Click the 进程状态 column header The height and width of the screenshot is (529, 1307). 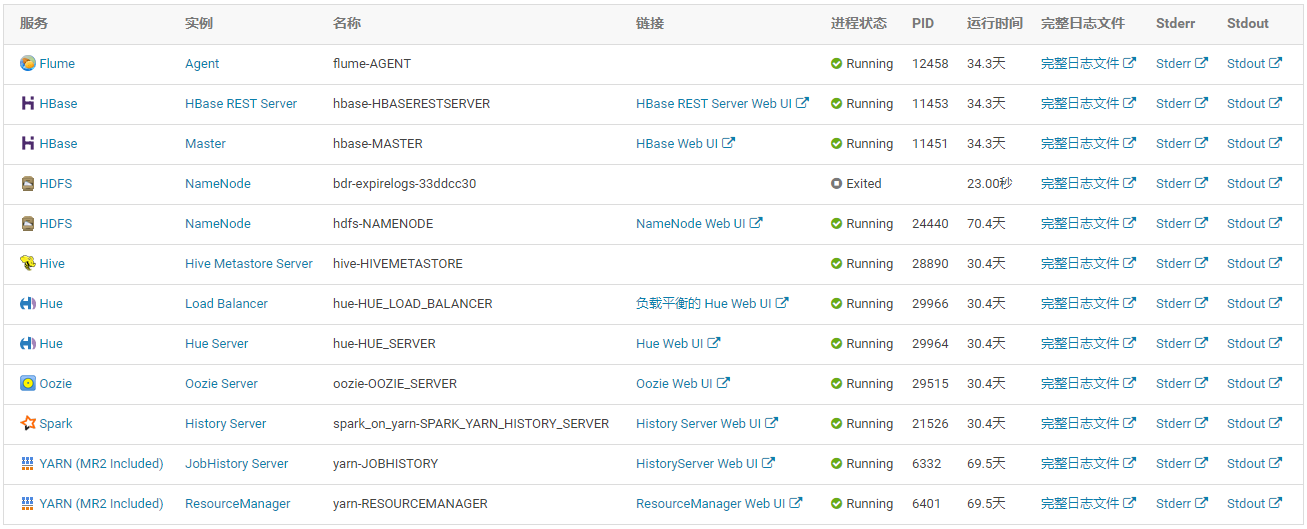tap(859, 23)
